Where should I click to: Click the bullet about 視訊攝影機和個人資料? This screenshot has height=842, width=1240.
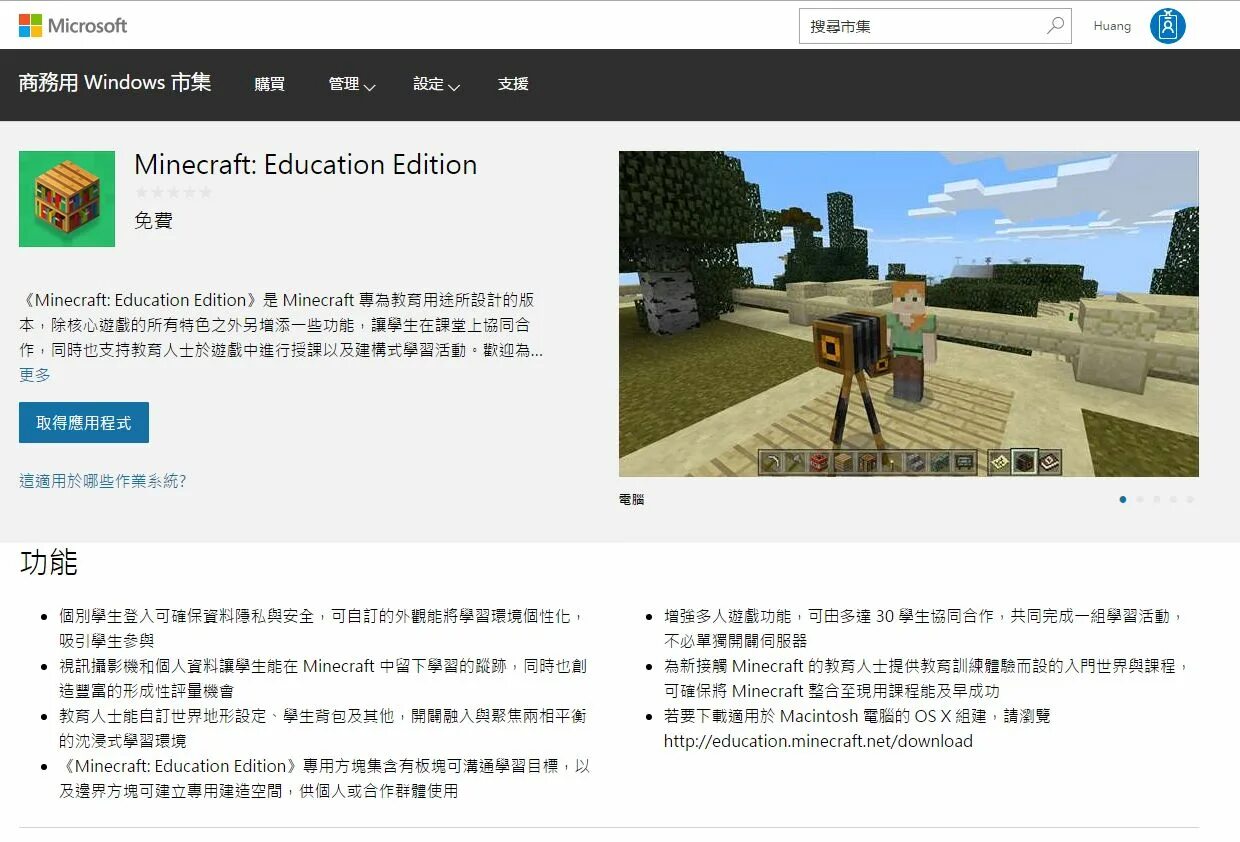[323, 678]
